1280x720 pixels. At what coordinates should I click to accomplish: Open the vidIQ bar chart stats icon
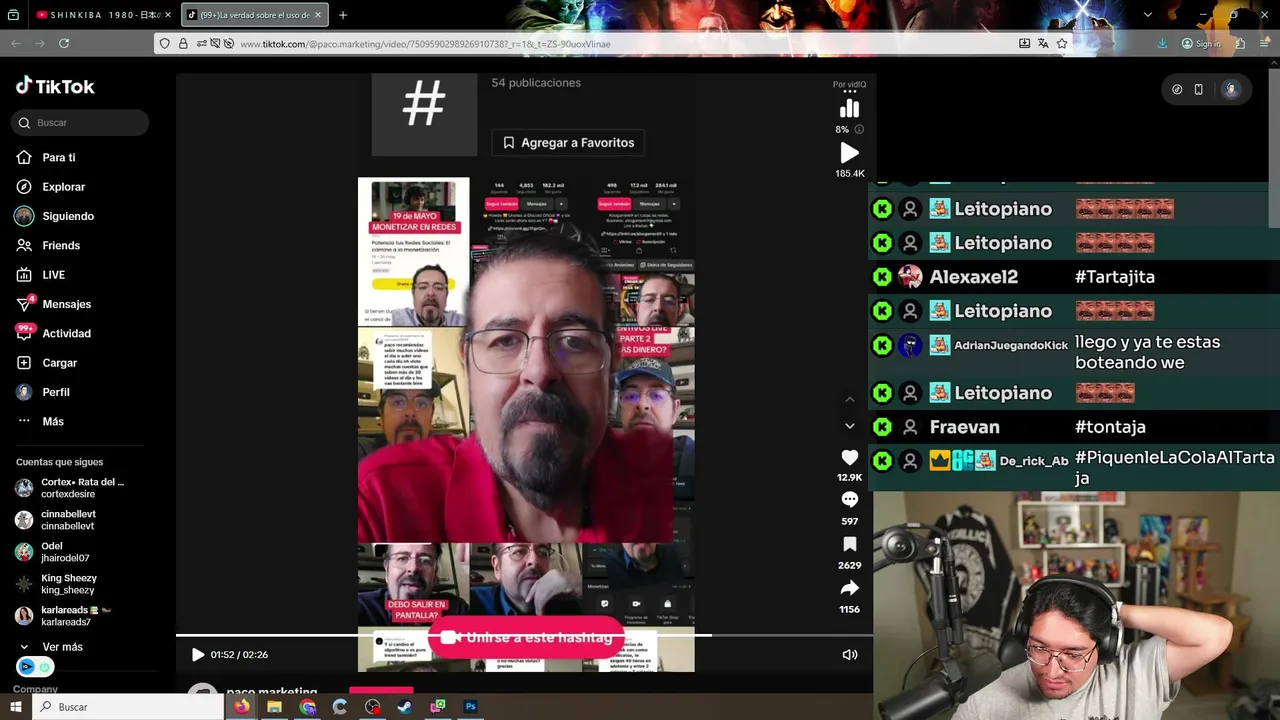(x=849, y=109)
